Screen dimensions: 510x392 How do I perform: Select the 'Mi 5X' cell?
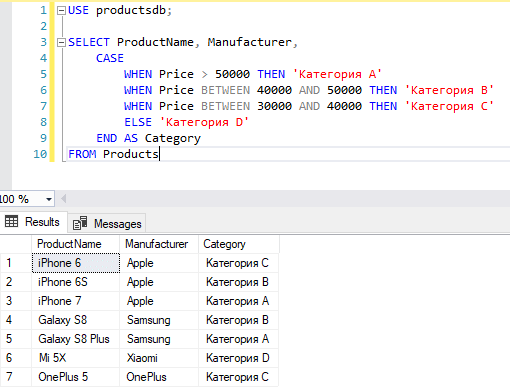76,358
